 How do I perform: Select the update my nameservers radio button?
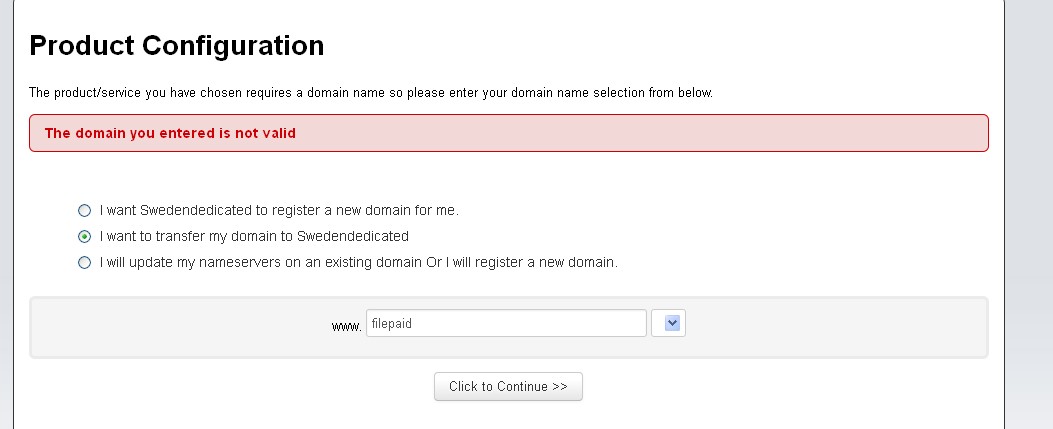[x=84, y=263]
